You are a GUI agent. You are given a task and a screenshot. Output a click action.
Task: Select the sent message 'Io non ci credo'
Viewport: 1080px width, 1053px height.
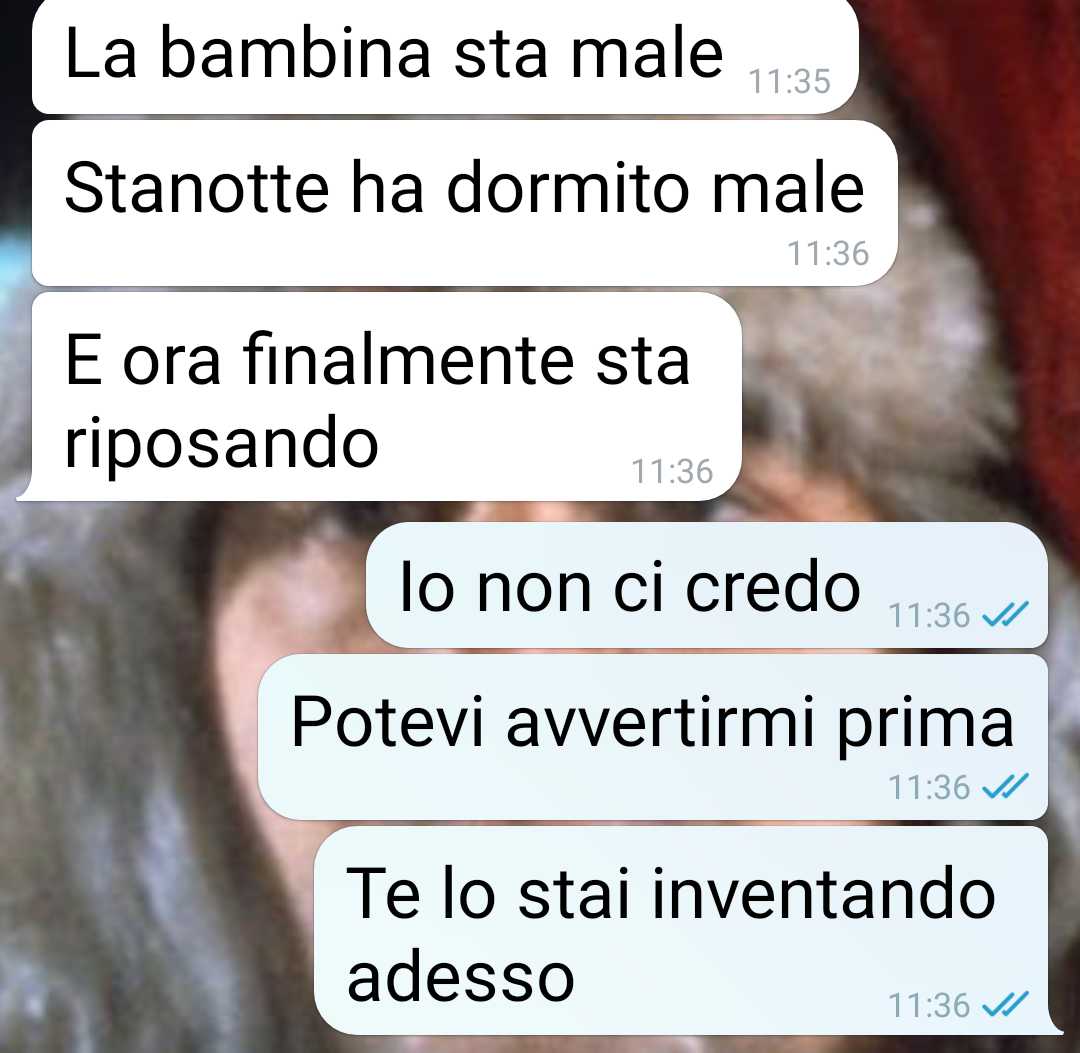pyautogui.click(x=707, y=585)
